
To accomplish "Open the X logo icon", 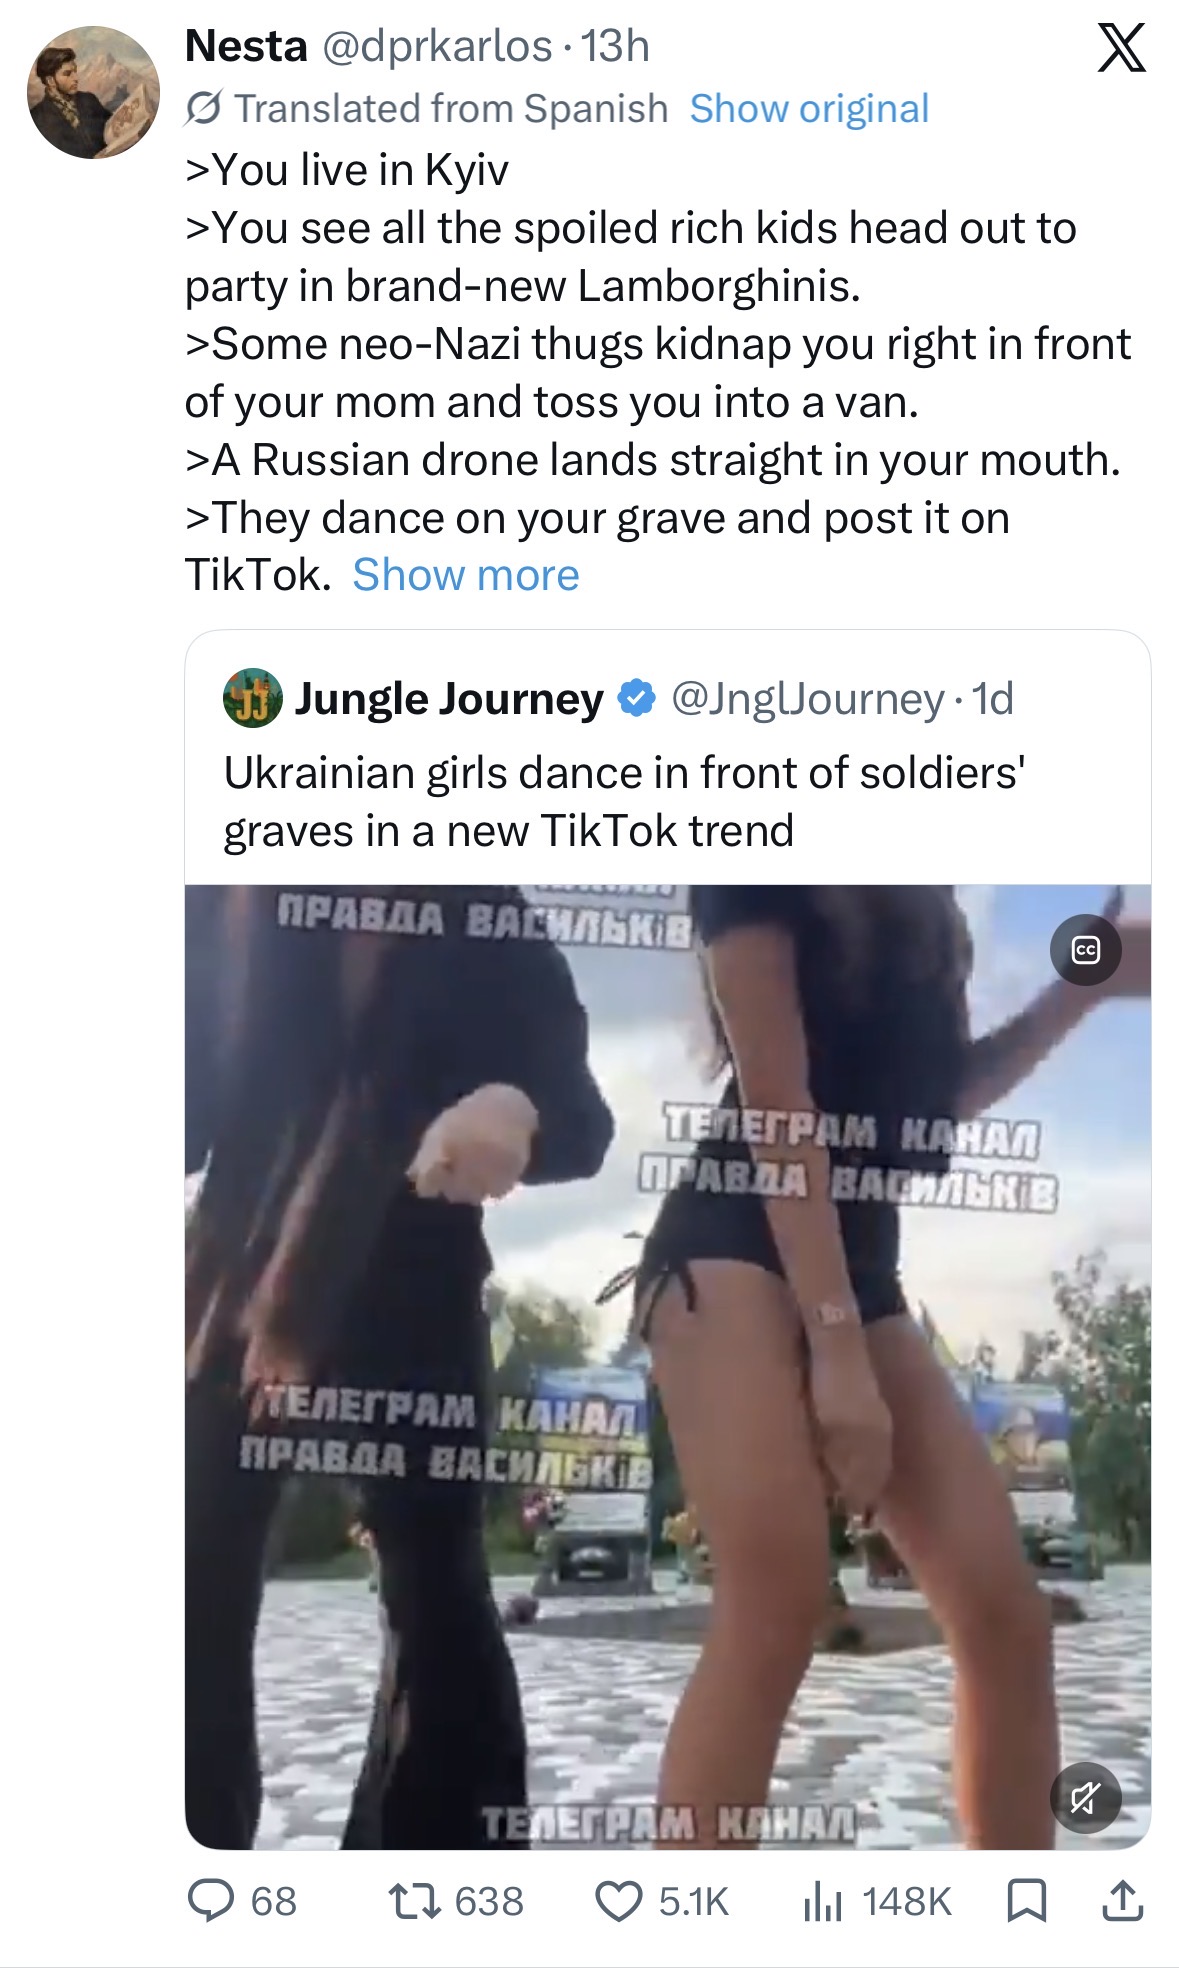I will coord(1121,48).
